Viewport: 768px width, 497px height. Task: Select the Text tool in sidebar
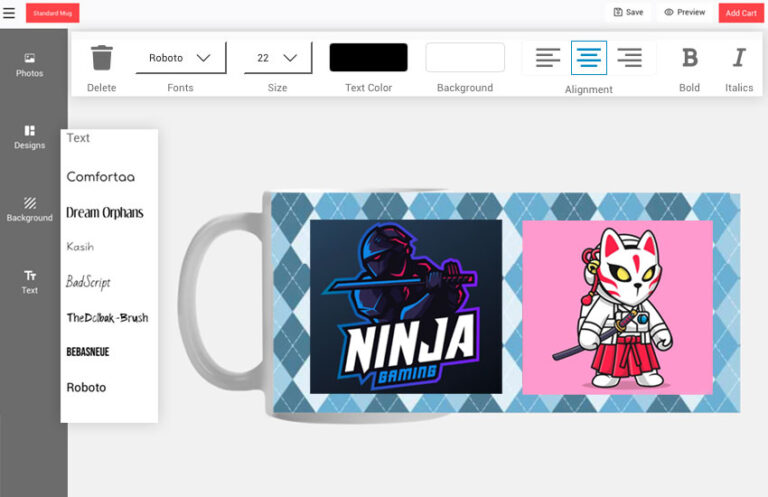tap(30, 281)
